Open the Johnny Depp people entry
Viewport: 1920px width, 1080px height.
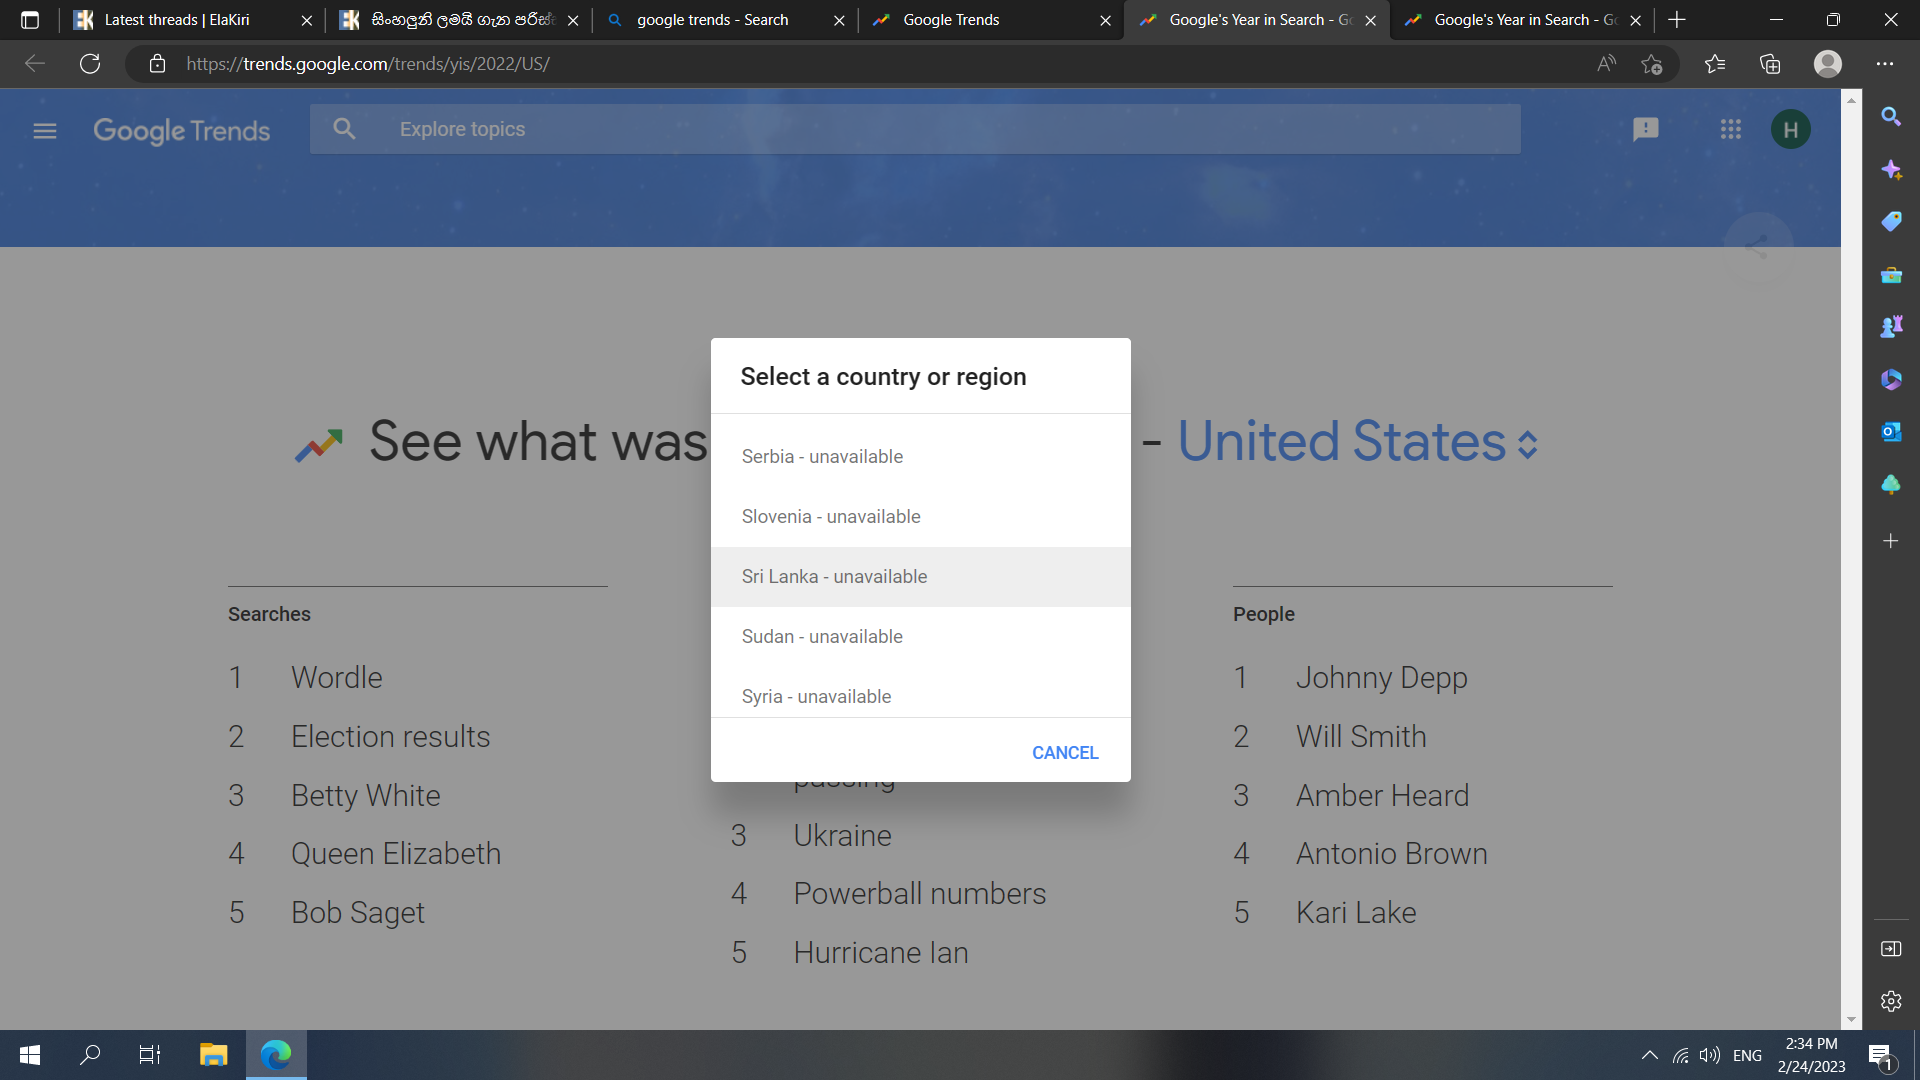(x=1381, y=678)
